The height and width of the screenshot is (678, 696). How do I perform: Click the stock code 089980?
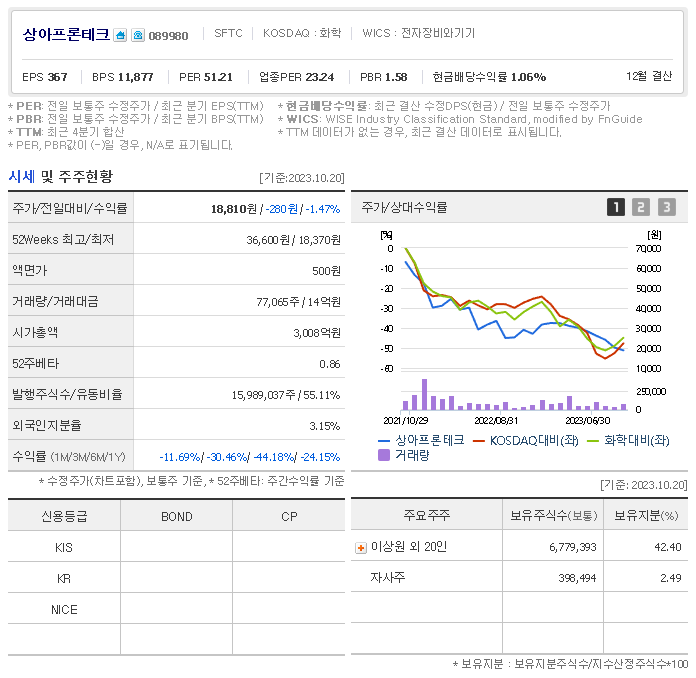[x=168, y=36]
